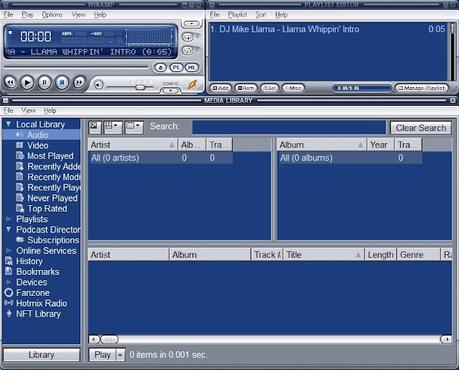Select Video in the Local Library
The image size is (459, 370).
click(x=38, y=145)
